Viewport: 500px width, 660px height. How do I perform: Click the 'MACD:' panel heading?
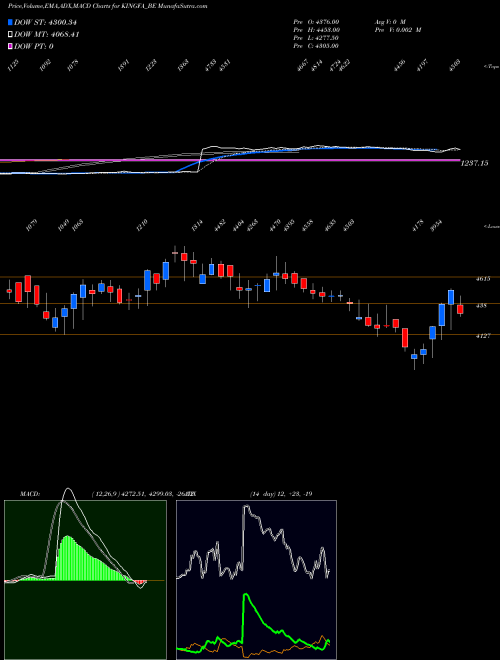coord(29,494)
